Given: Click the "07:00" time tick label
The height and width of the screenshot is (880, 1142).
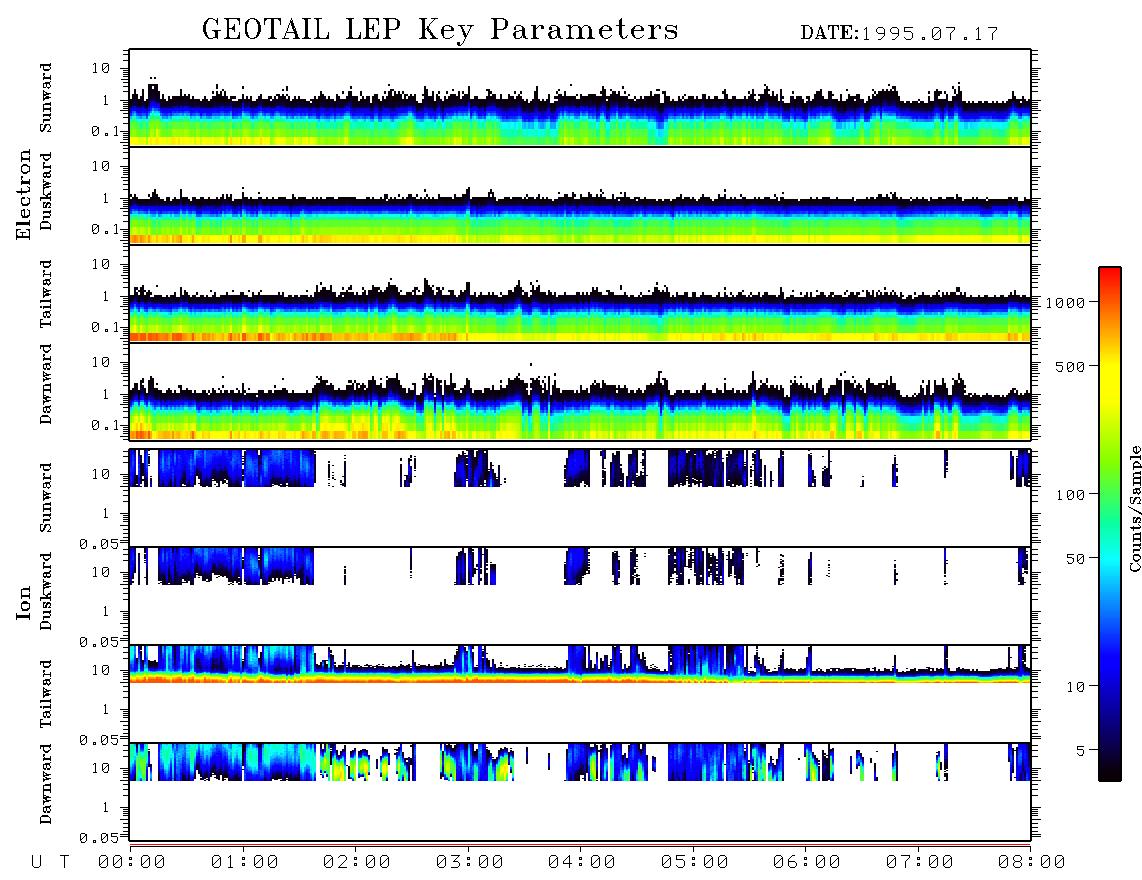Looking at the screenshot, I should (919, 863).
